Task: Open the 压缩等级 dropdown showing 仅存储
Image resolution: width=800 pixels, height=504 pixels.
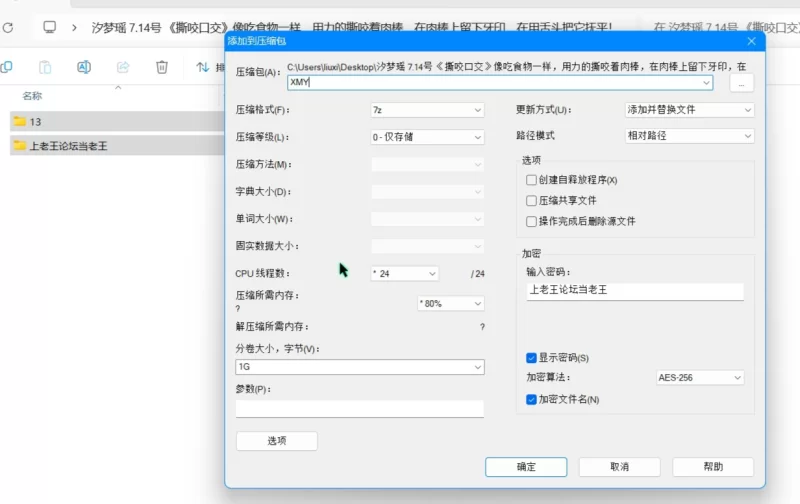Action: (x=427, y=137)
